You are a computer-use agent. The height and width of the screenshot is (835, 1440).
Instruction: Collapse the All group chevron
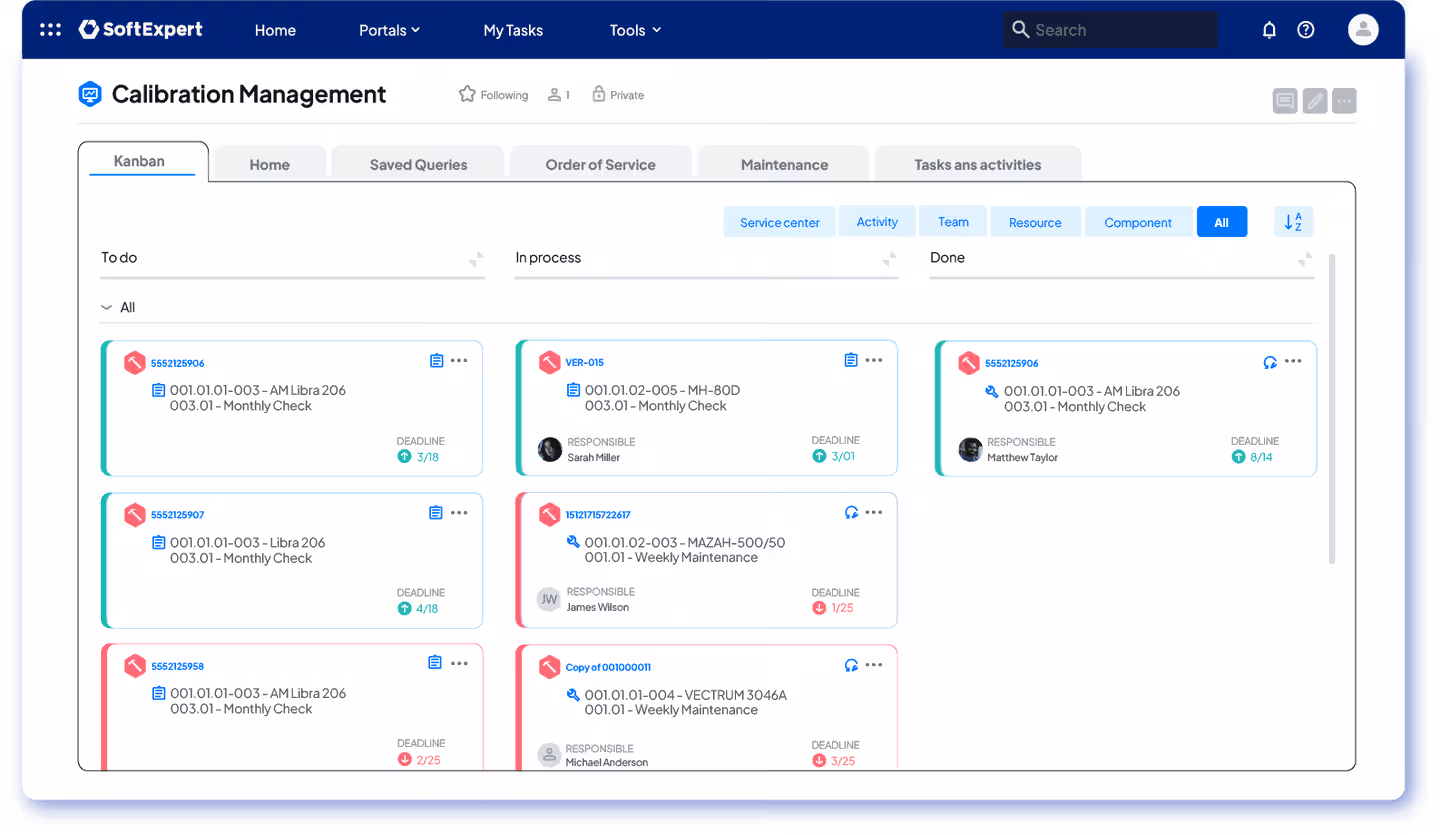pos(106,308)
